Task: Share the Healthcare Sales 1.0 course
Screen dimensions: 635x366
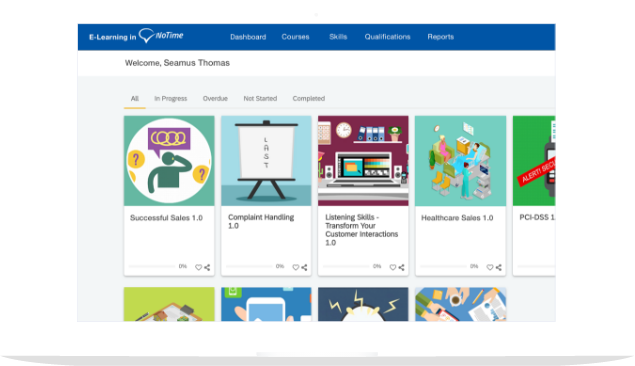Action: point(499,267)
